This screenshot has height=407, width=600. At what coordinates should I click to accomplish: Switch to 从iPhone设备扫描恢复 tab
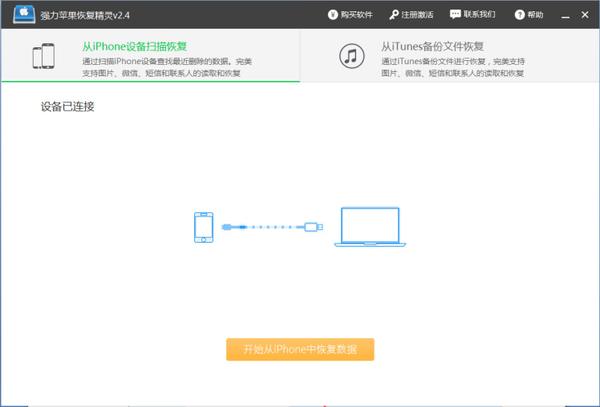click(151, 56)
